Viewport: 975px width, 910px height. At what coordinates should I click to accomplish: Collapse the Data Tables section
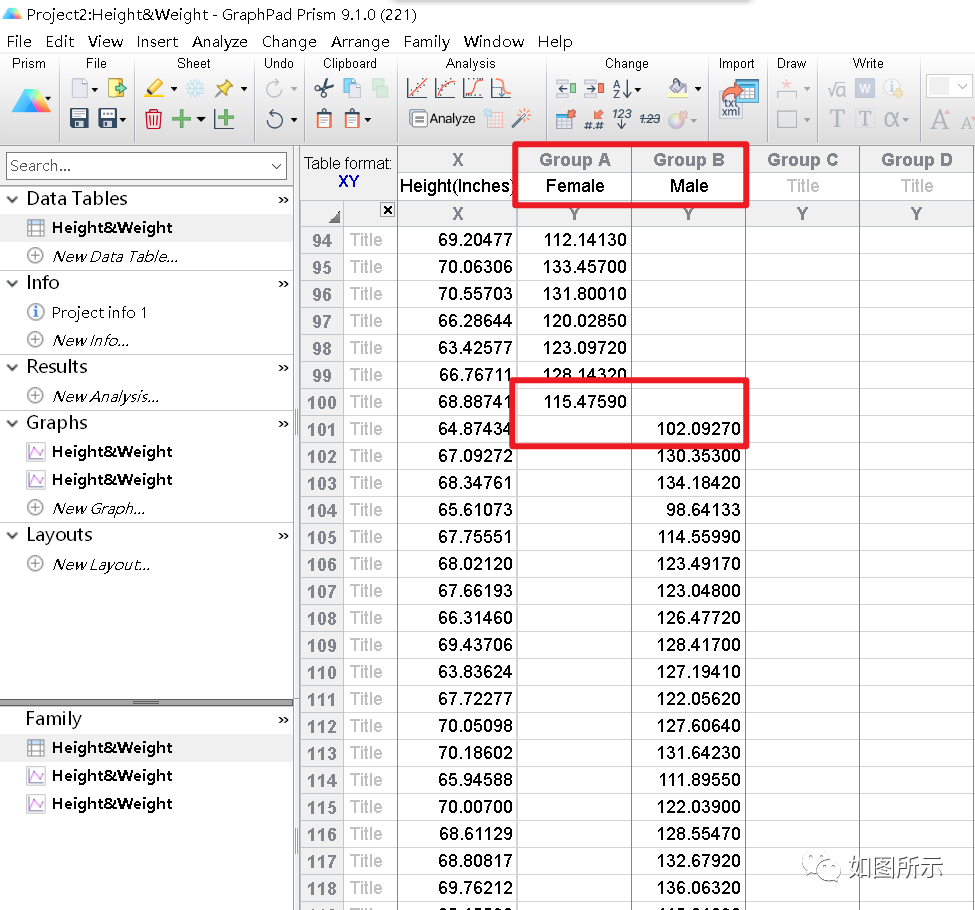(12, 199)
